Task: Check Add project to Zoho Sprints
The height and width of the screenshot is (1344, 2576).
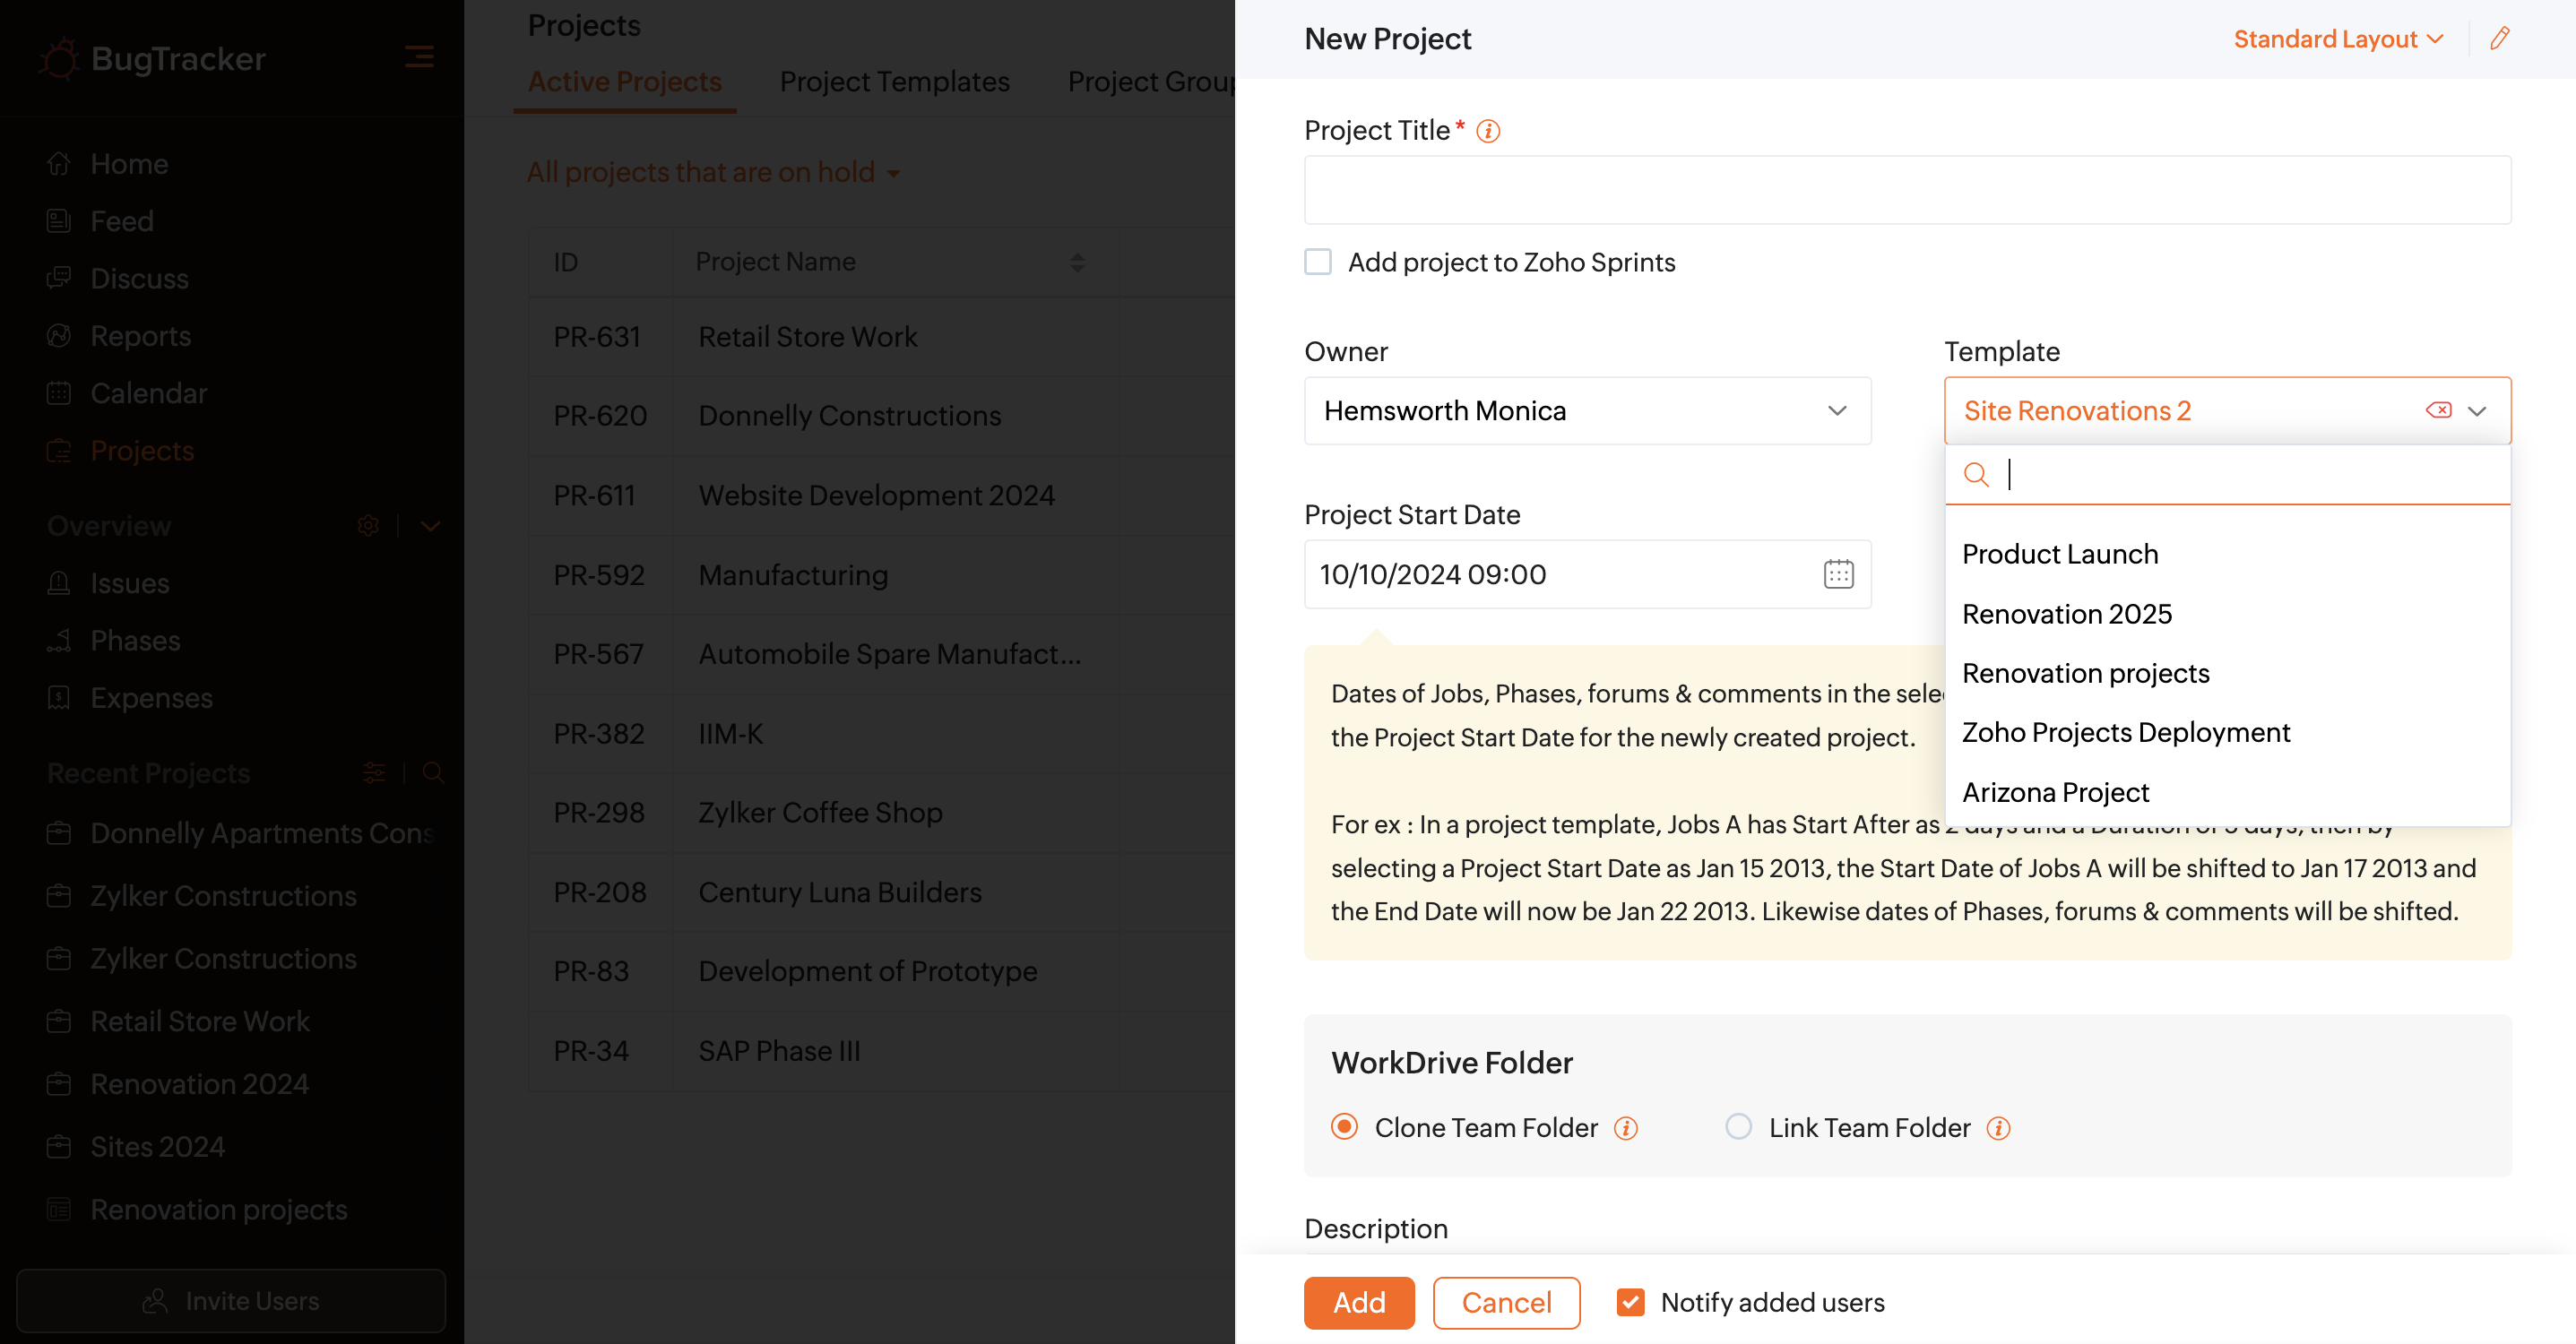Action: (x=1318, y=262)
